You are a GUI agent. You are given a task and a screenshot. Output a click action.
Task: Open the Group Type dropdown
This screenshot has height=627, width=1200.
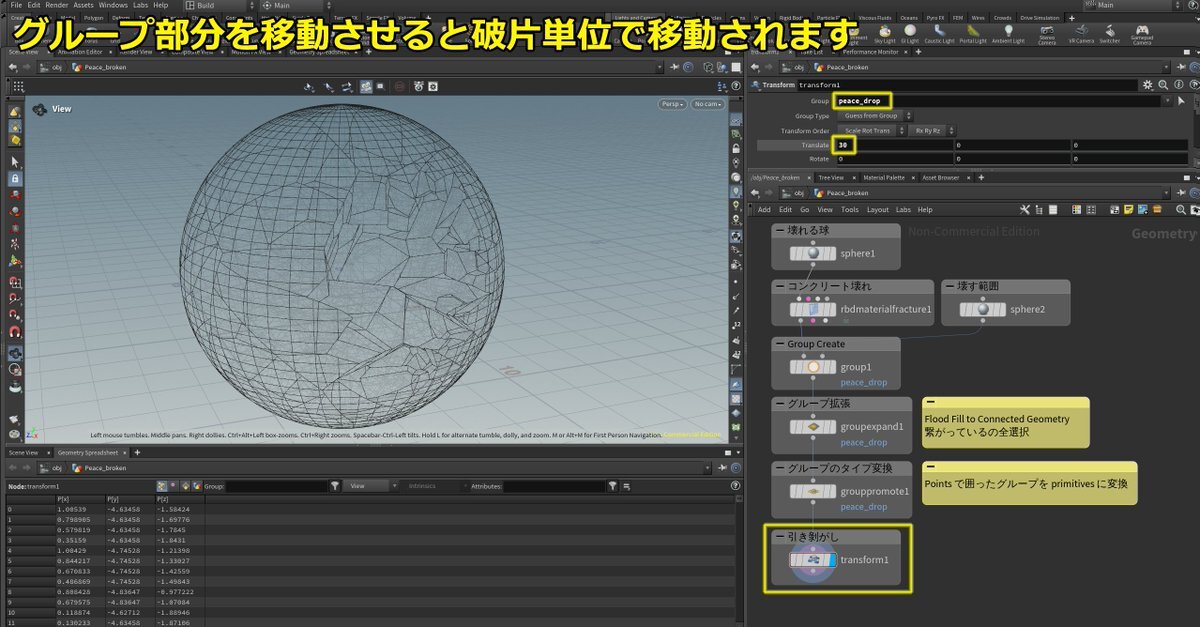[x=872, y=116]
